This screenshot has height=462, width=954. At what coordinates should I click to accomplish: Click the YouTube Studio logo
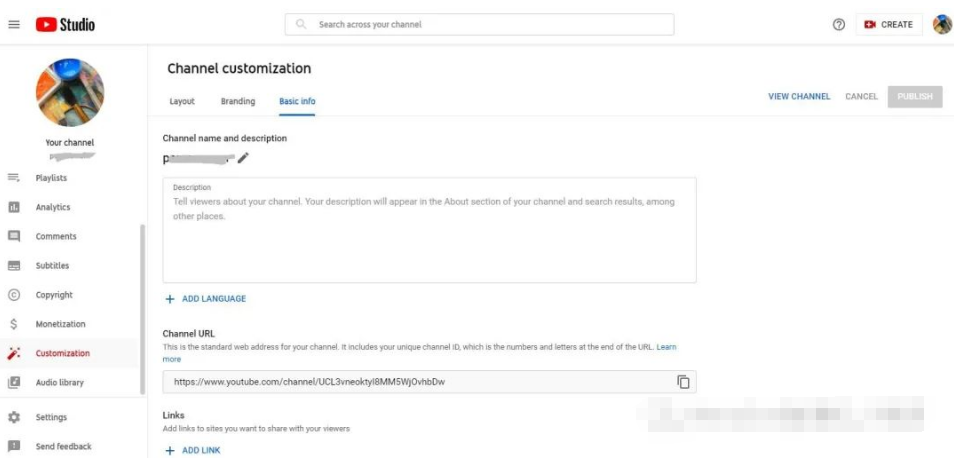65,24
